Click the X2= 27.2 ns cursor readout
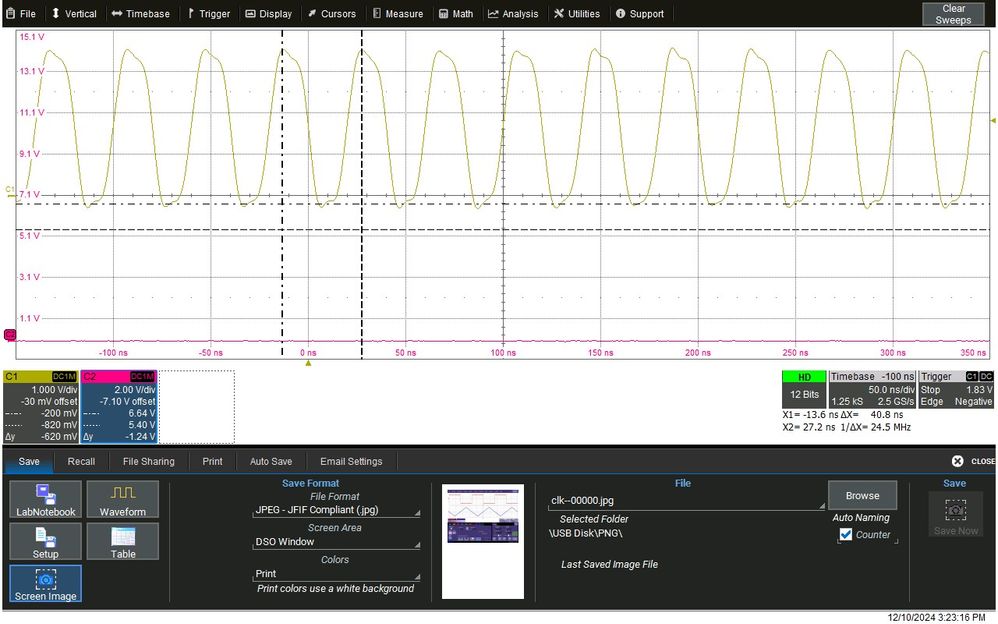998x624 pixels. coord(809,427)
